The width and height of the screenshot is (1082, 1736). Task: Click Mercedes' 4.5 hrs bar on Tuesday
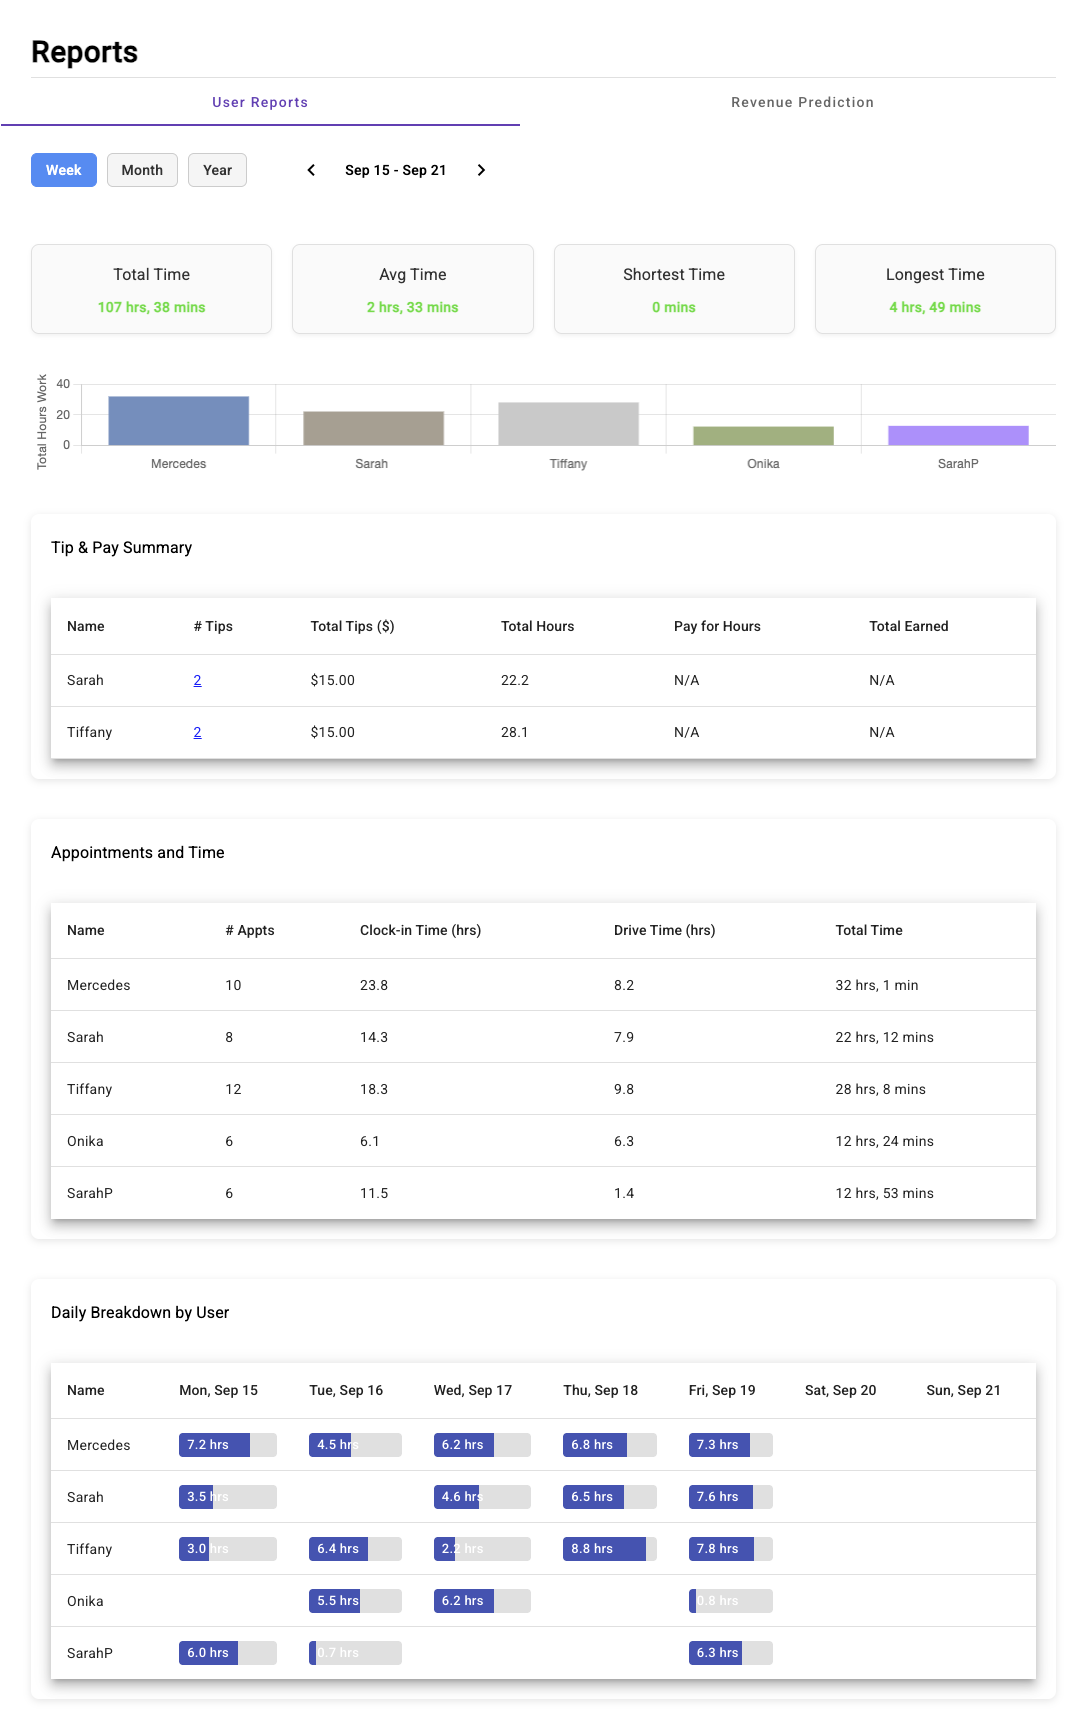(355, 1445)
